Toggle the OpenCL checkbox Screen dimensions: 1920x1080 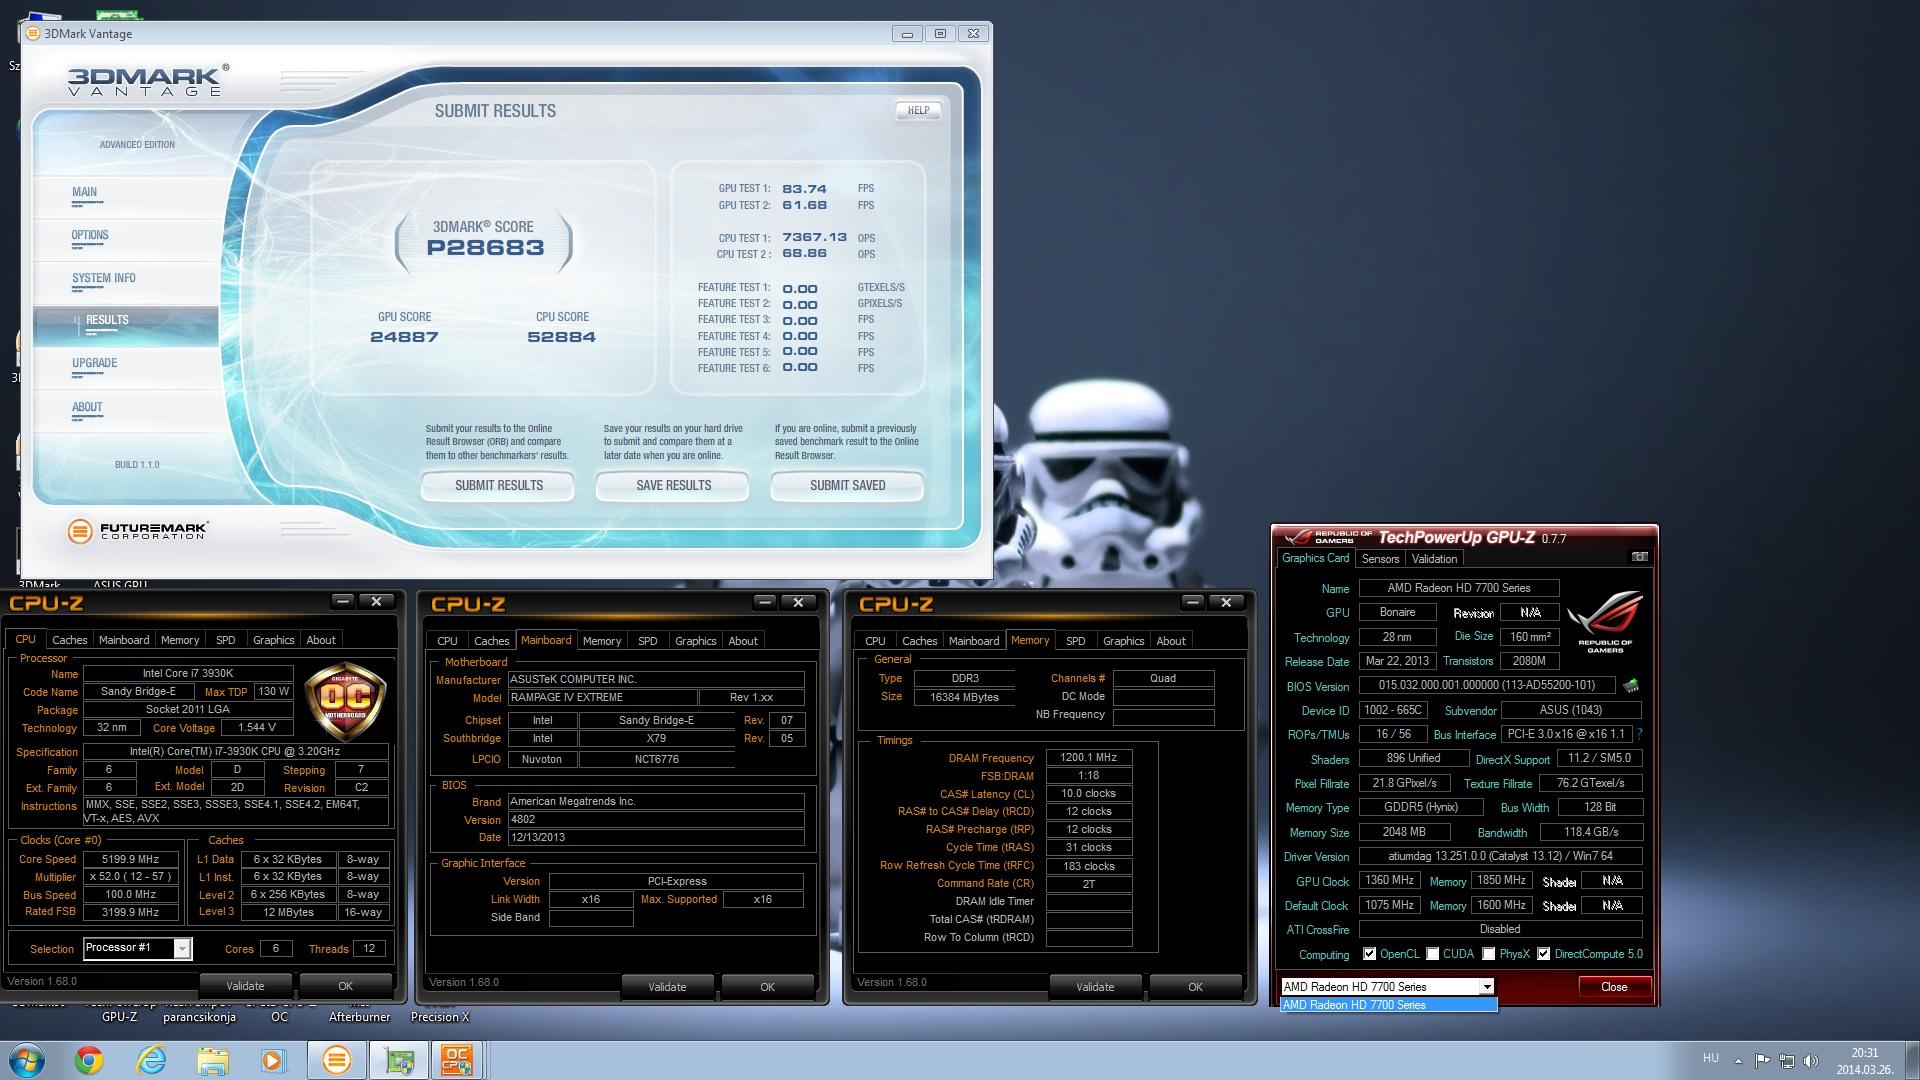tap(1370, 954)
